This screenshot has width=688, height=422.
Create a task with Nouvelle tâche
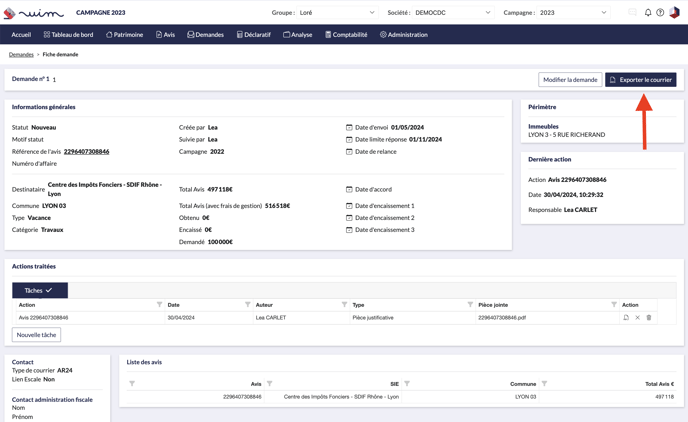pos(36,335)
